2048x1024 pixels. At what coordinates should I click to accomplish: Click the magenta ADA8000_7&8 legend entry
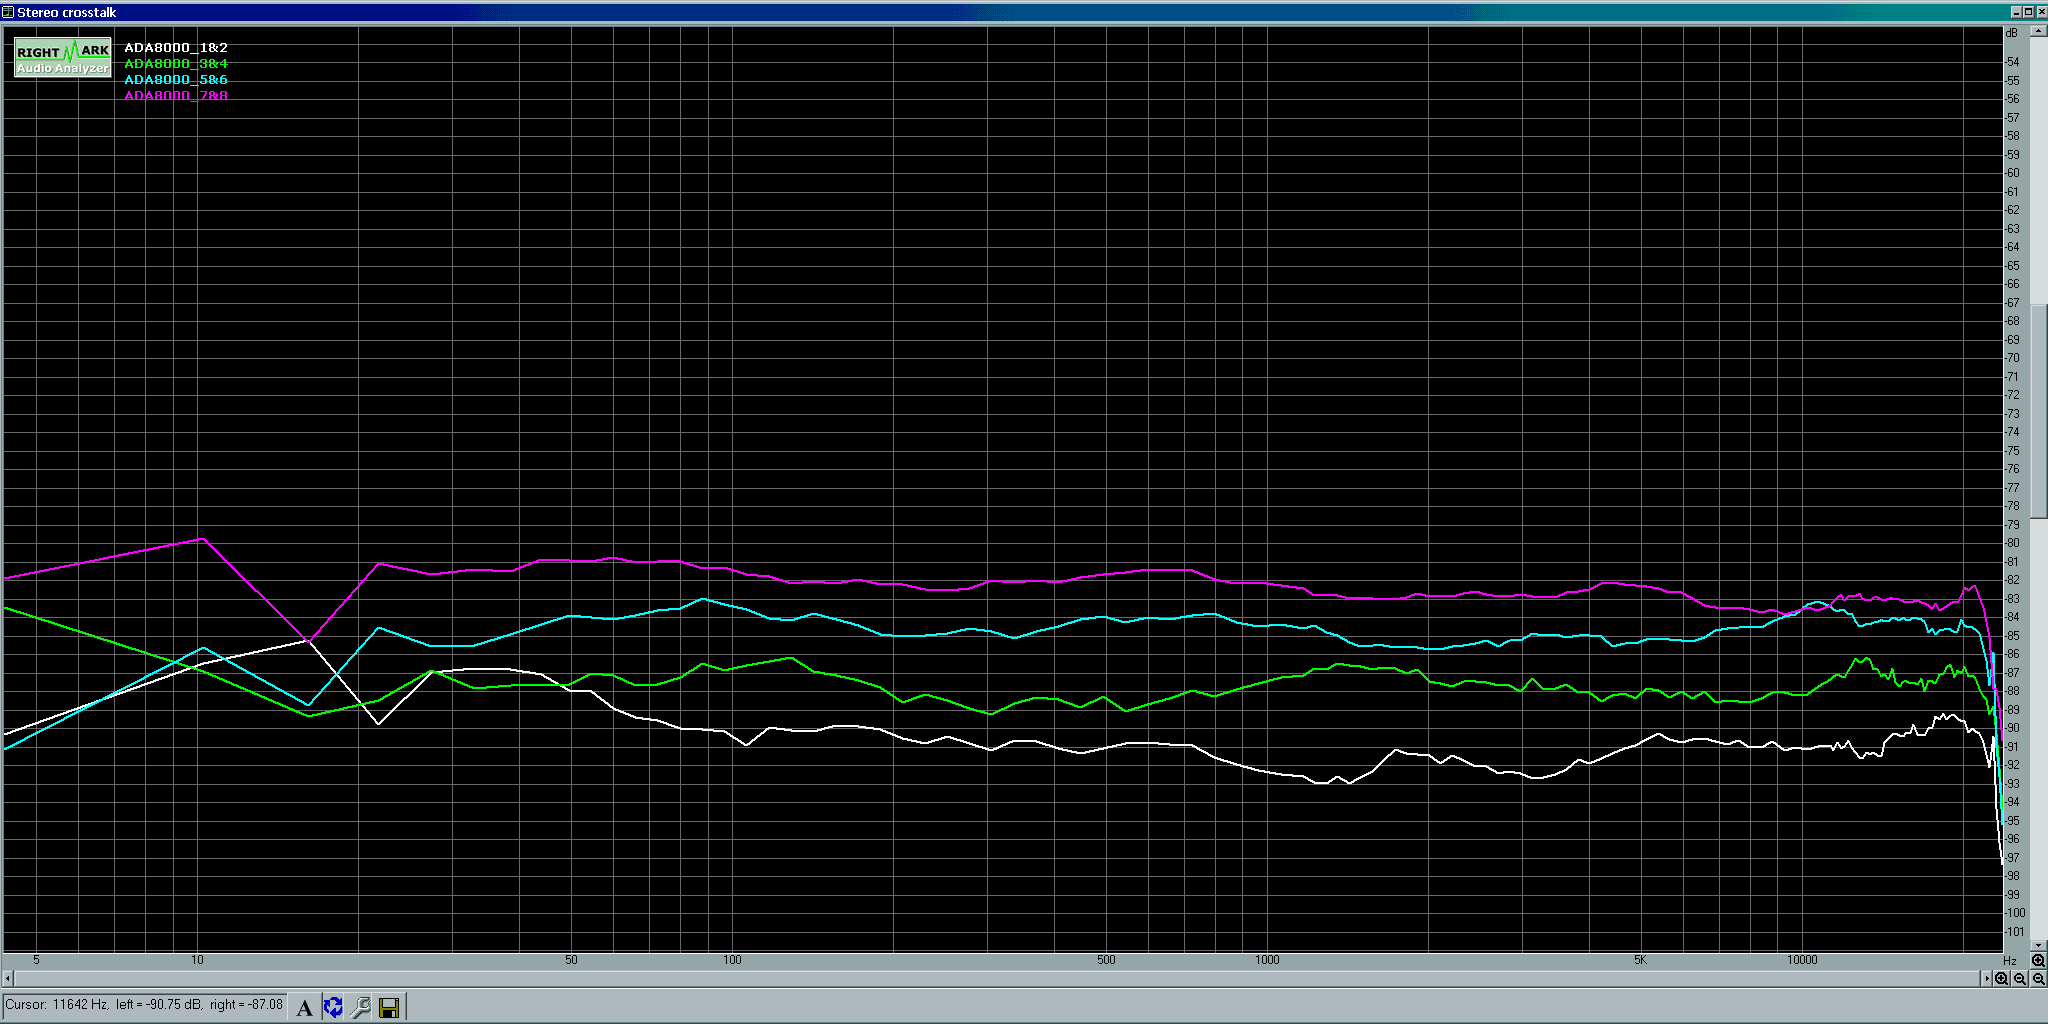(176, 96)
